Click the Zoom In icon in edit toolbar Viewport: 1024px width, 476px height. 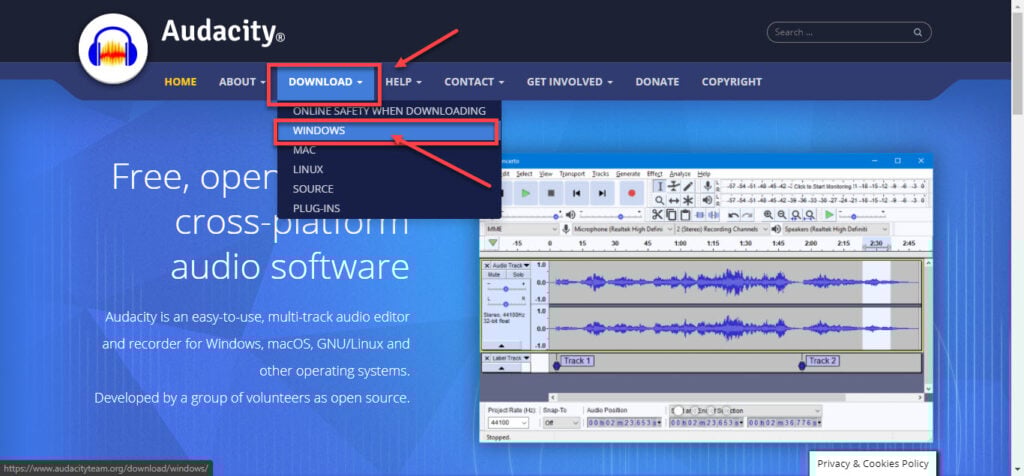click(768, 214)
